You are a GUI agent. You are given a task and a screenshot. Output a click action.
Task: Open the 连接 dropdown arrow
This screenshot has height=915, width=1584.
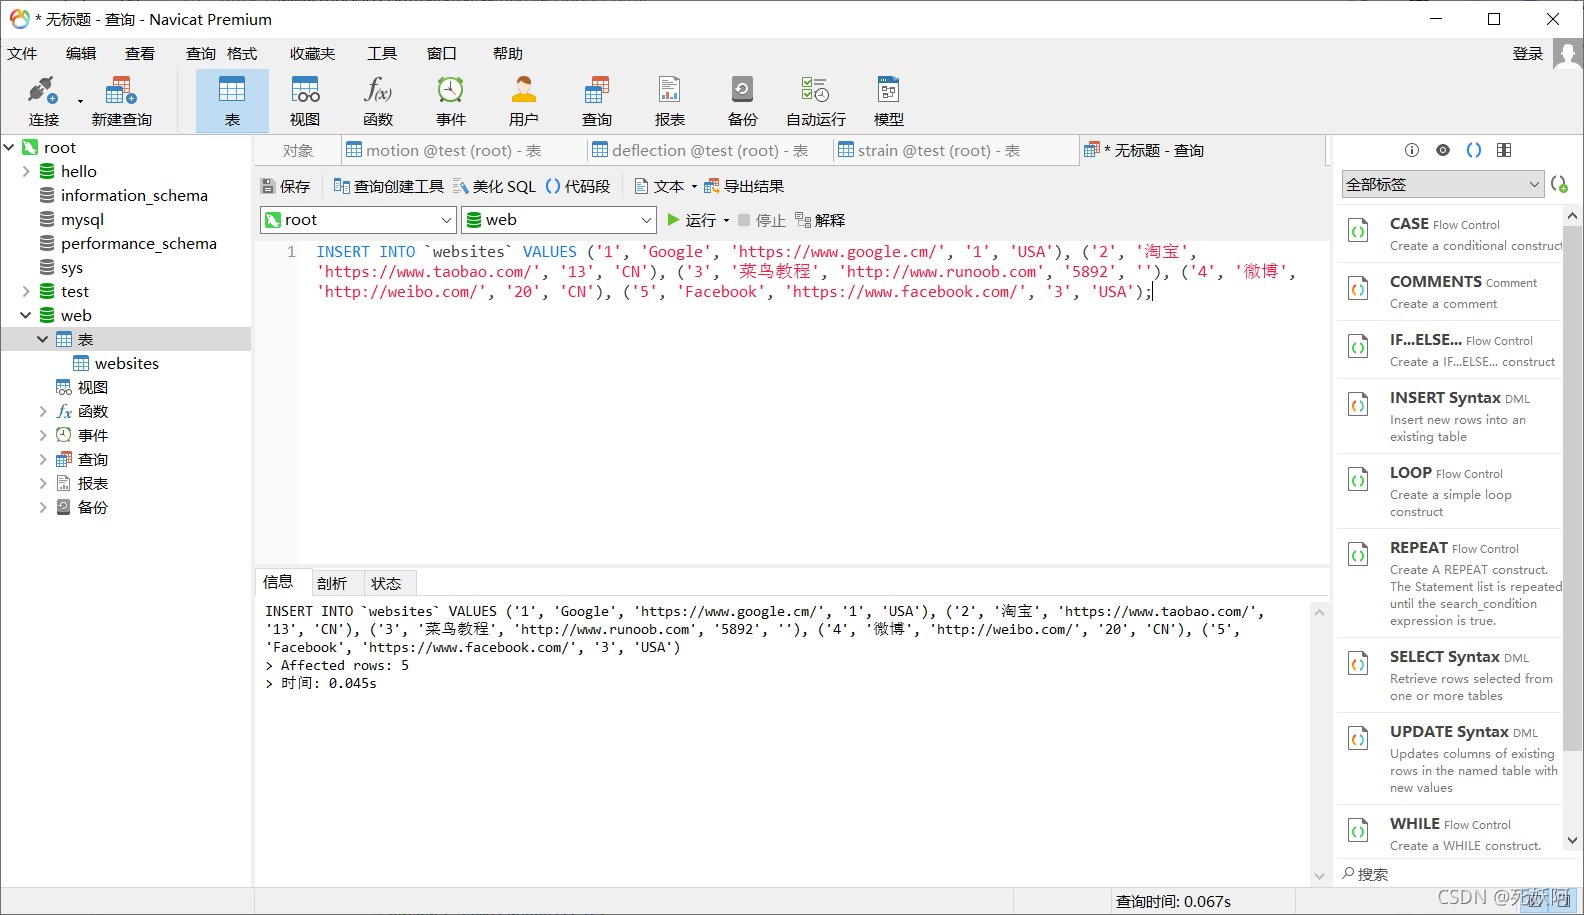[80, 102]
